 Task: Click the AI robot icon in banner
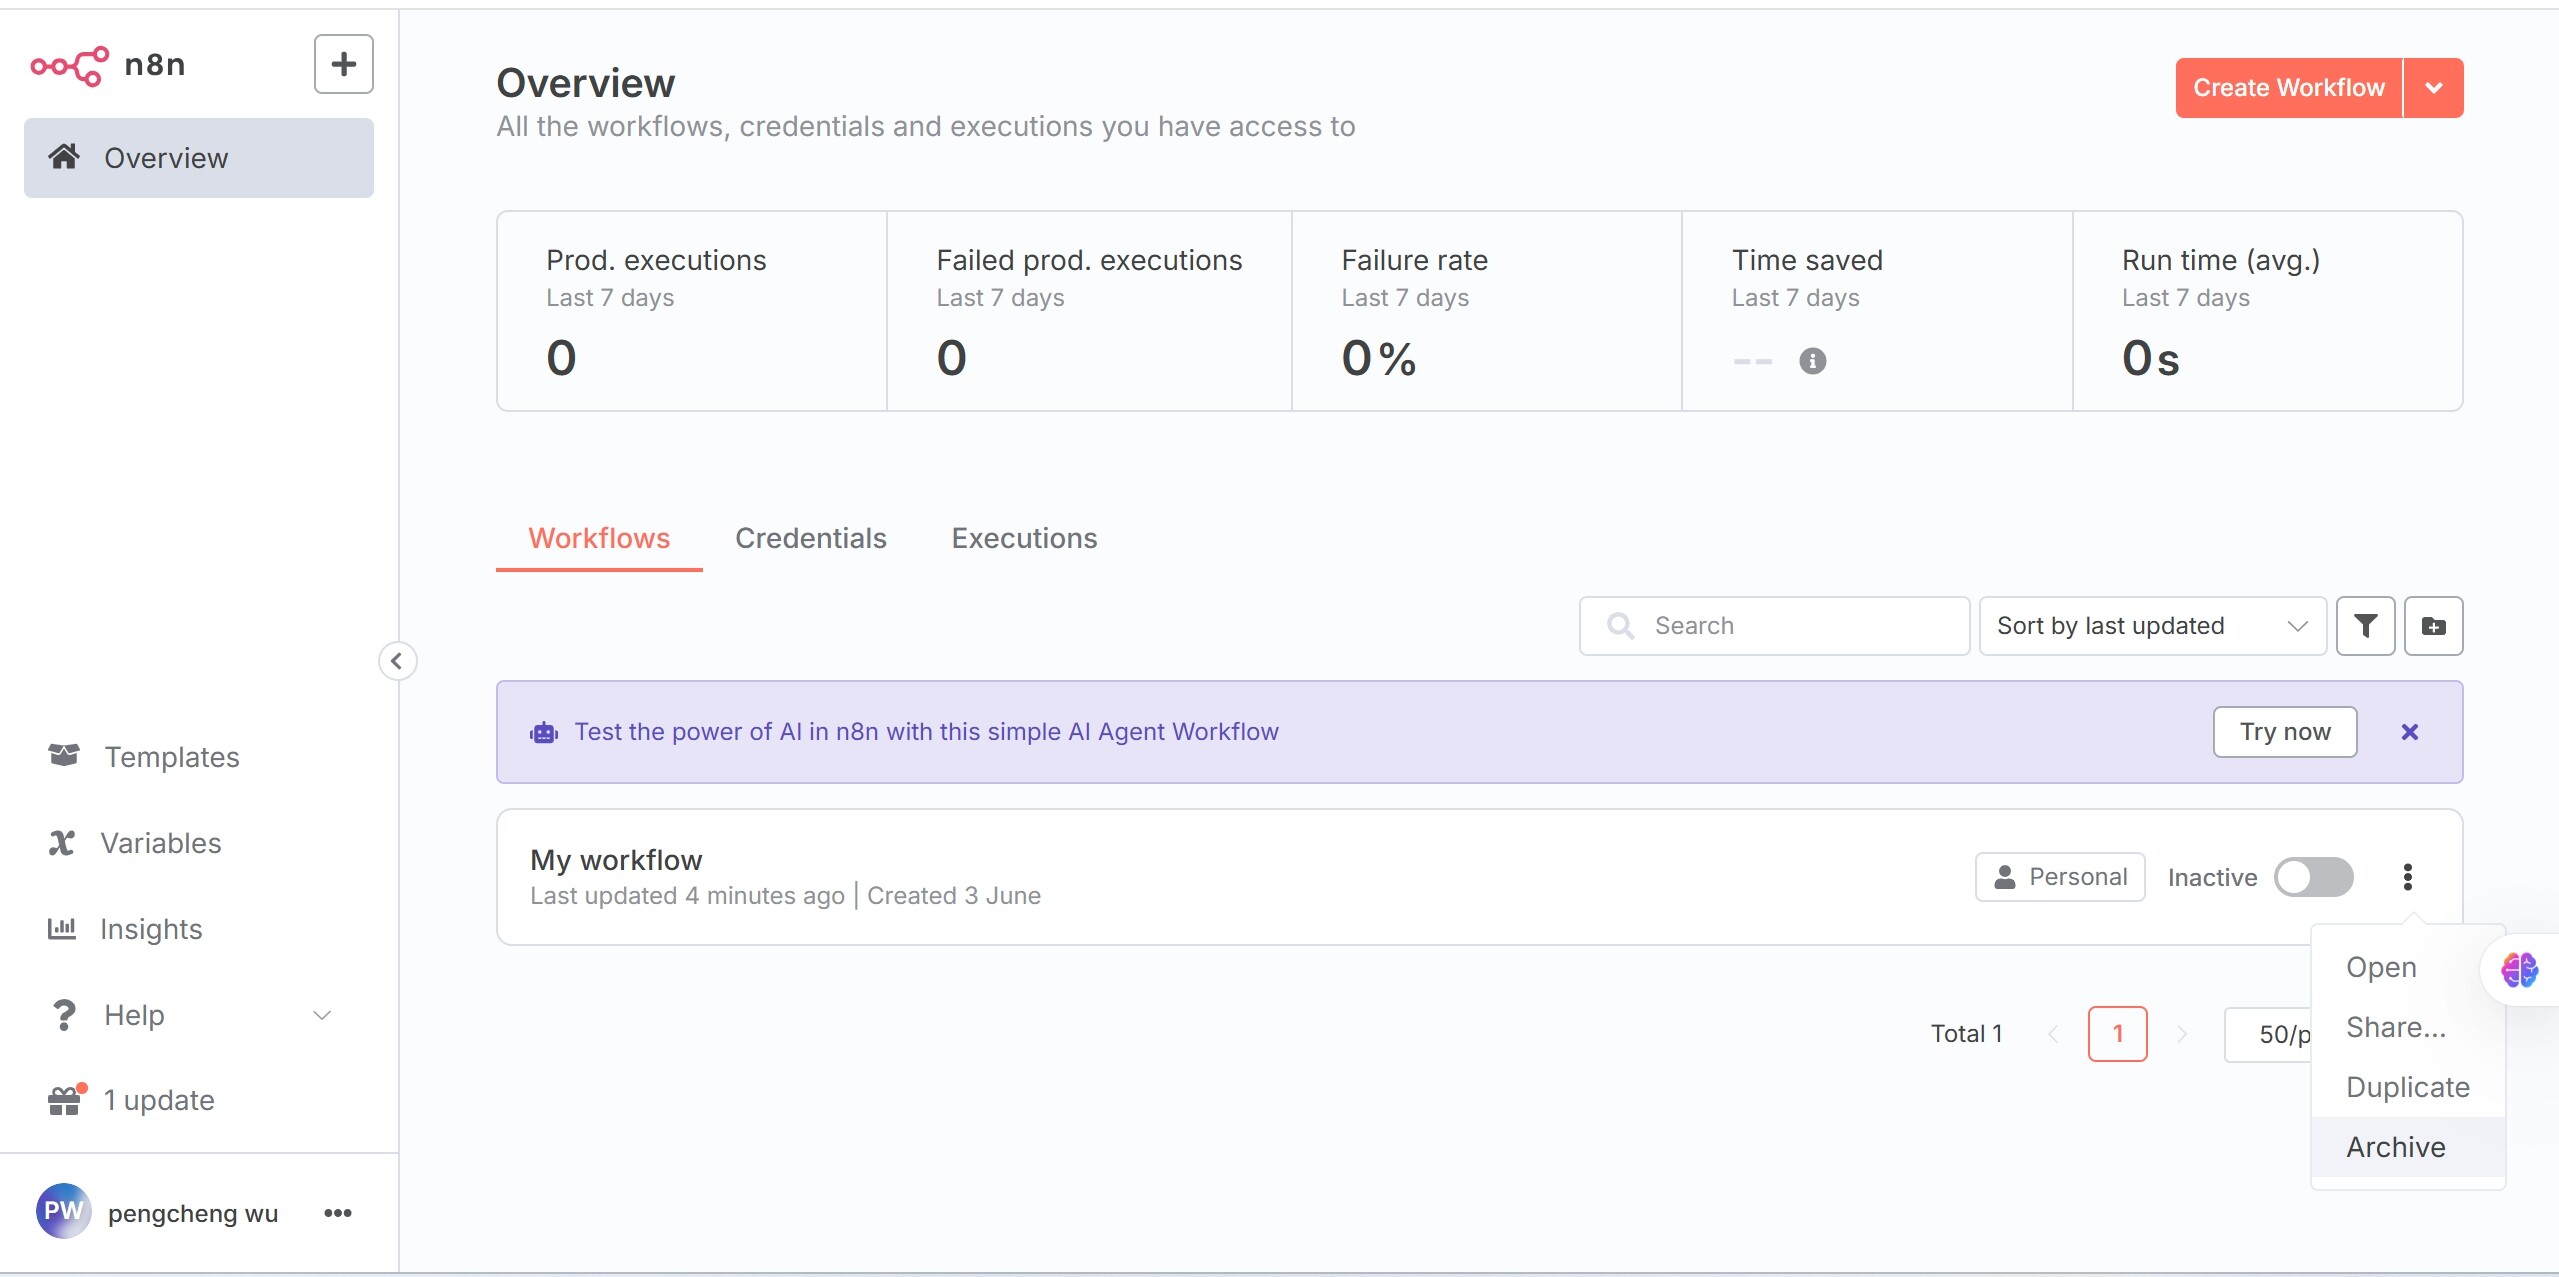544,733
